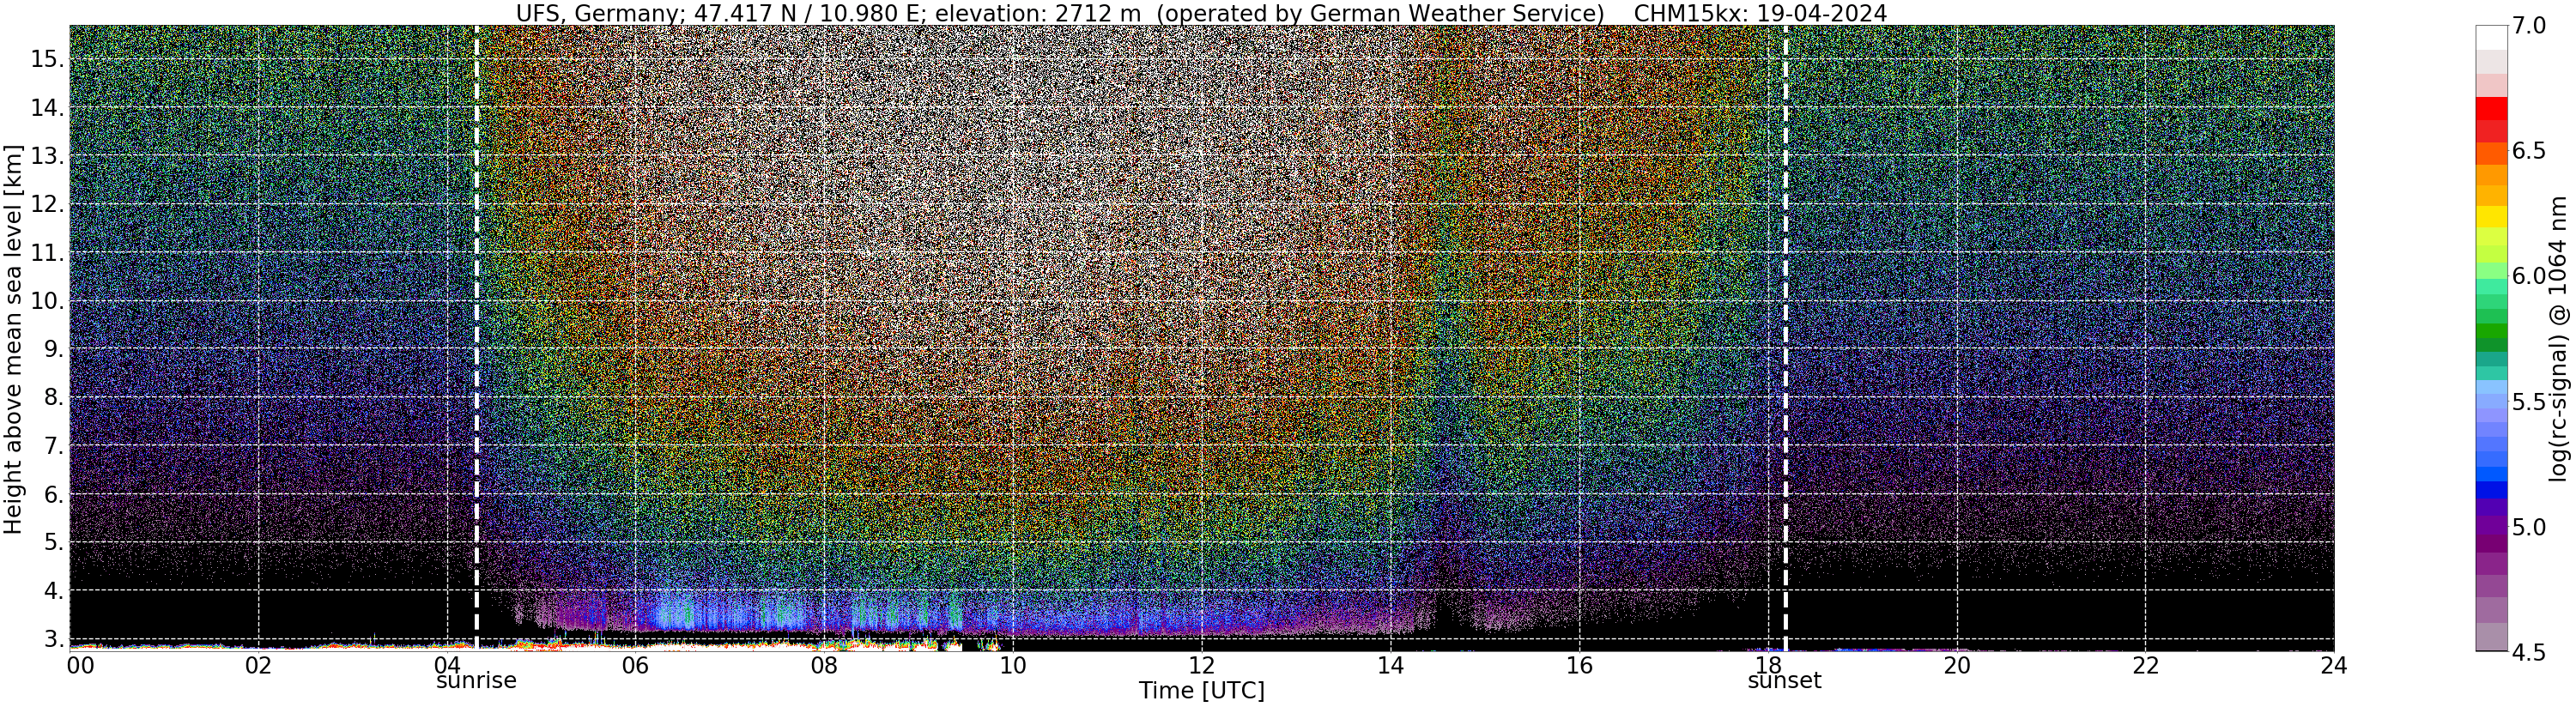The height and width of the screenshot is (707, 2576).
Task: Click the time axis tick label '06'
Action: [x=635, y=666]
